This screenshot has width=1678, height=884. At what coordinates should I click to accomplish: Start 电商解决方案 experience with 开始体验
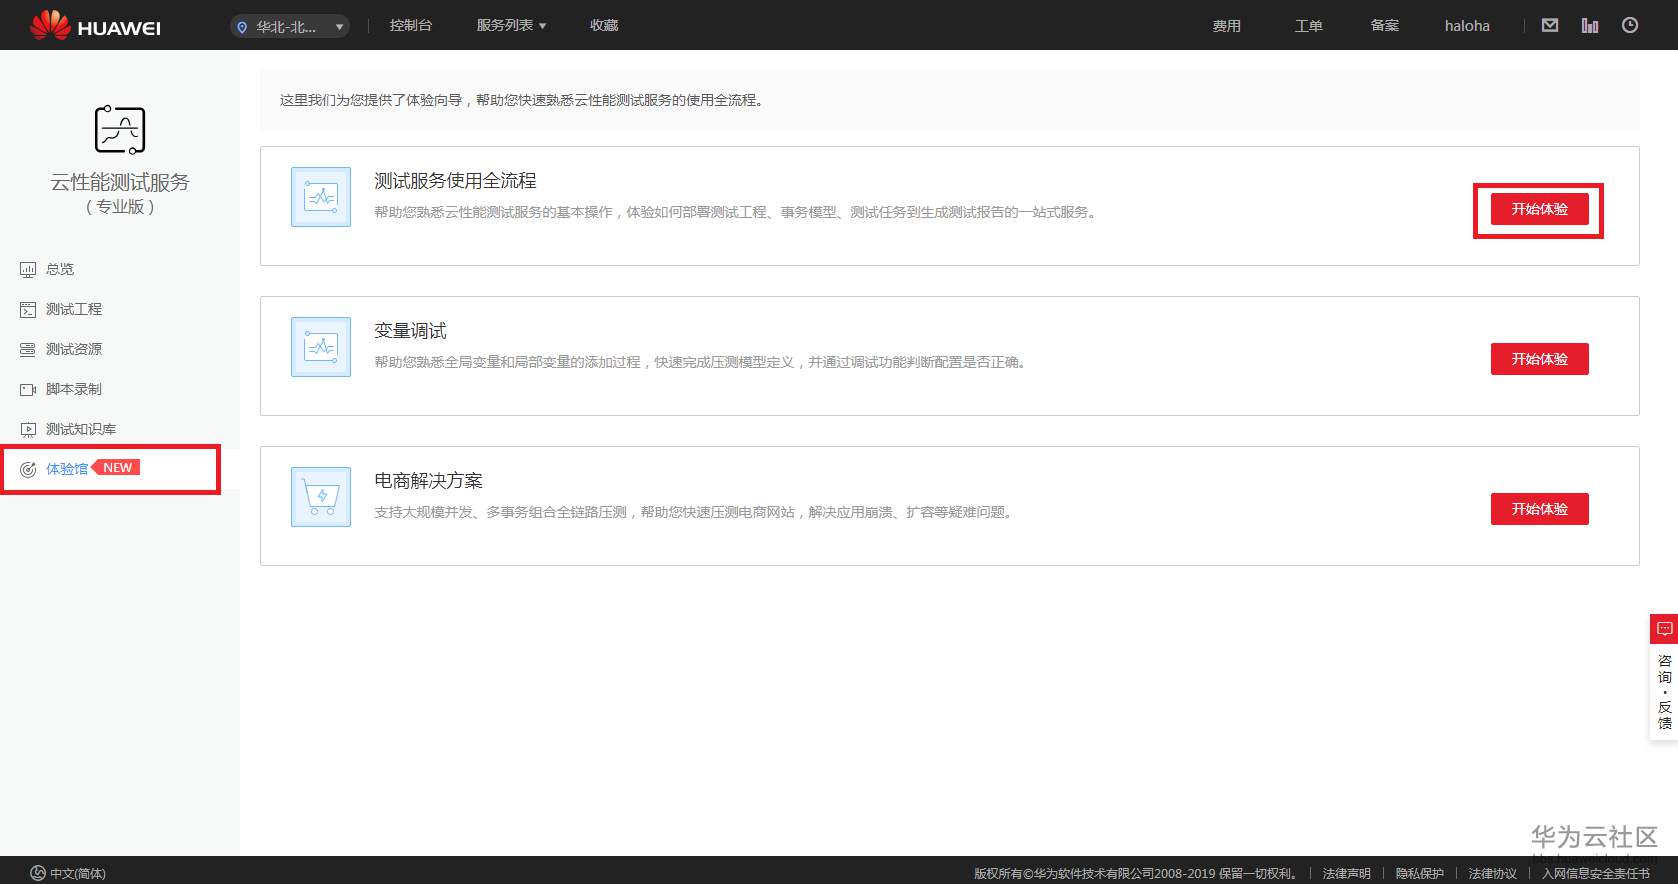click(1539, 509)
